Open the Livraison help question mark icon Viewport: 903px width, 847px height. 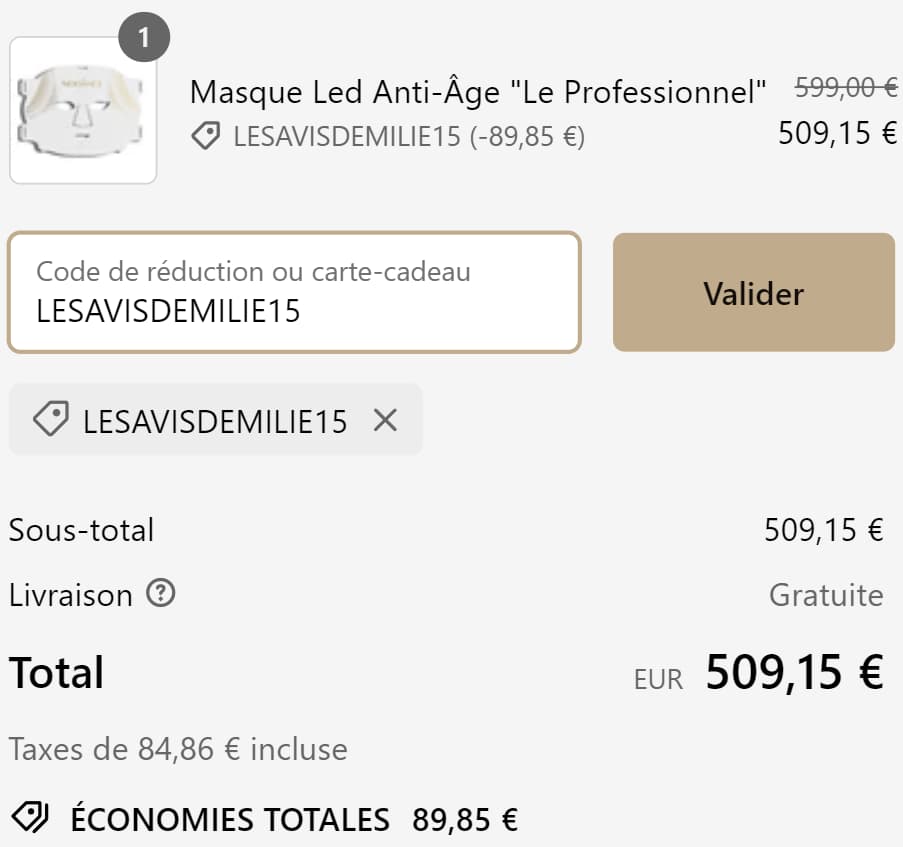160,595
